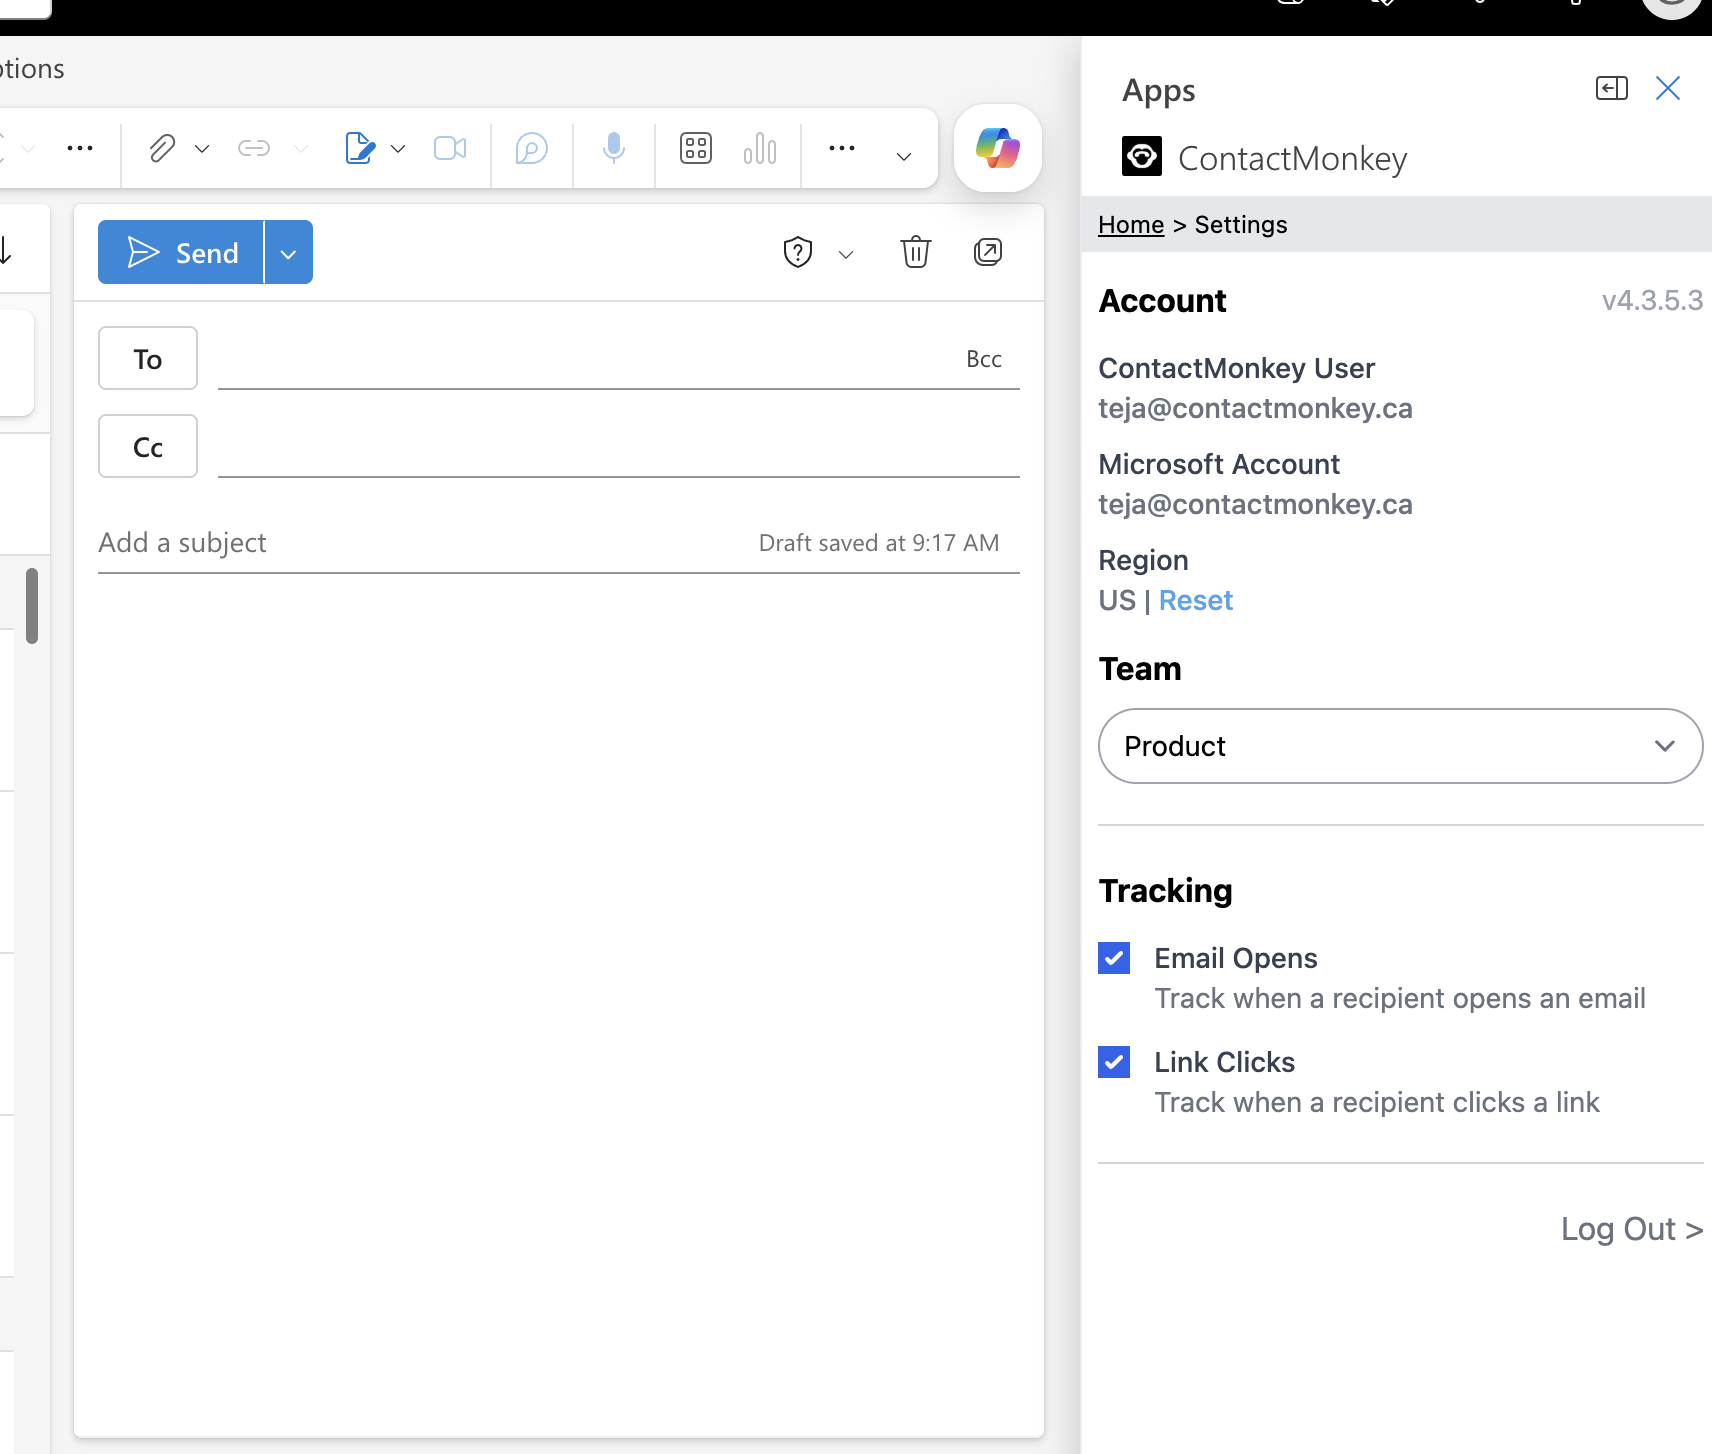Click the video camera meeting icon

pos(450,149)
